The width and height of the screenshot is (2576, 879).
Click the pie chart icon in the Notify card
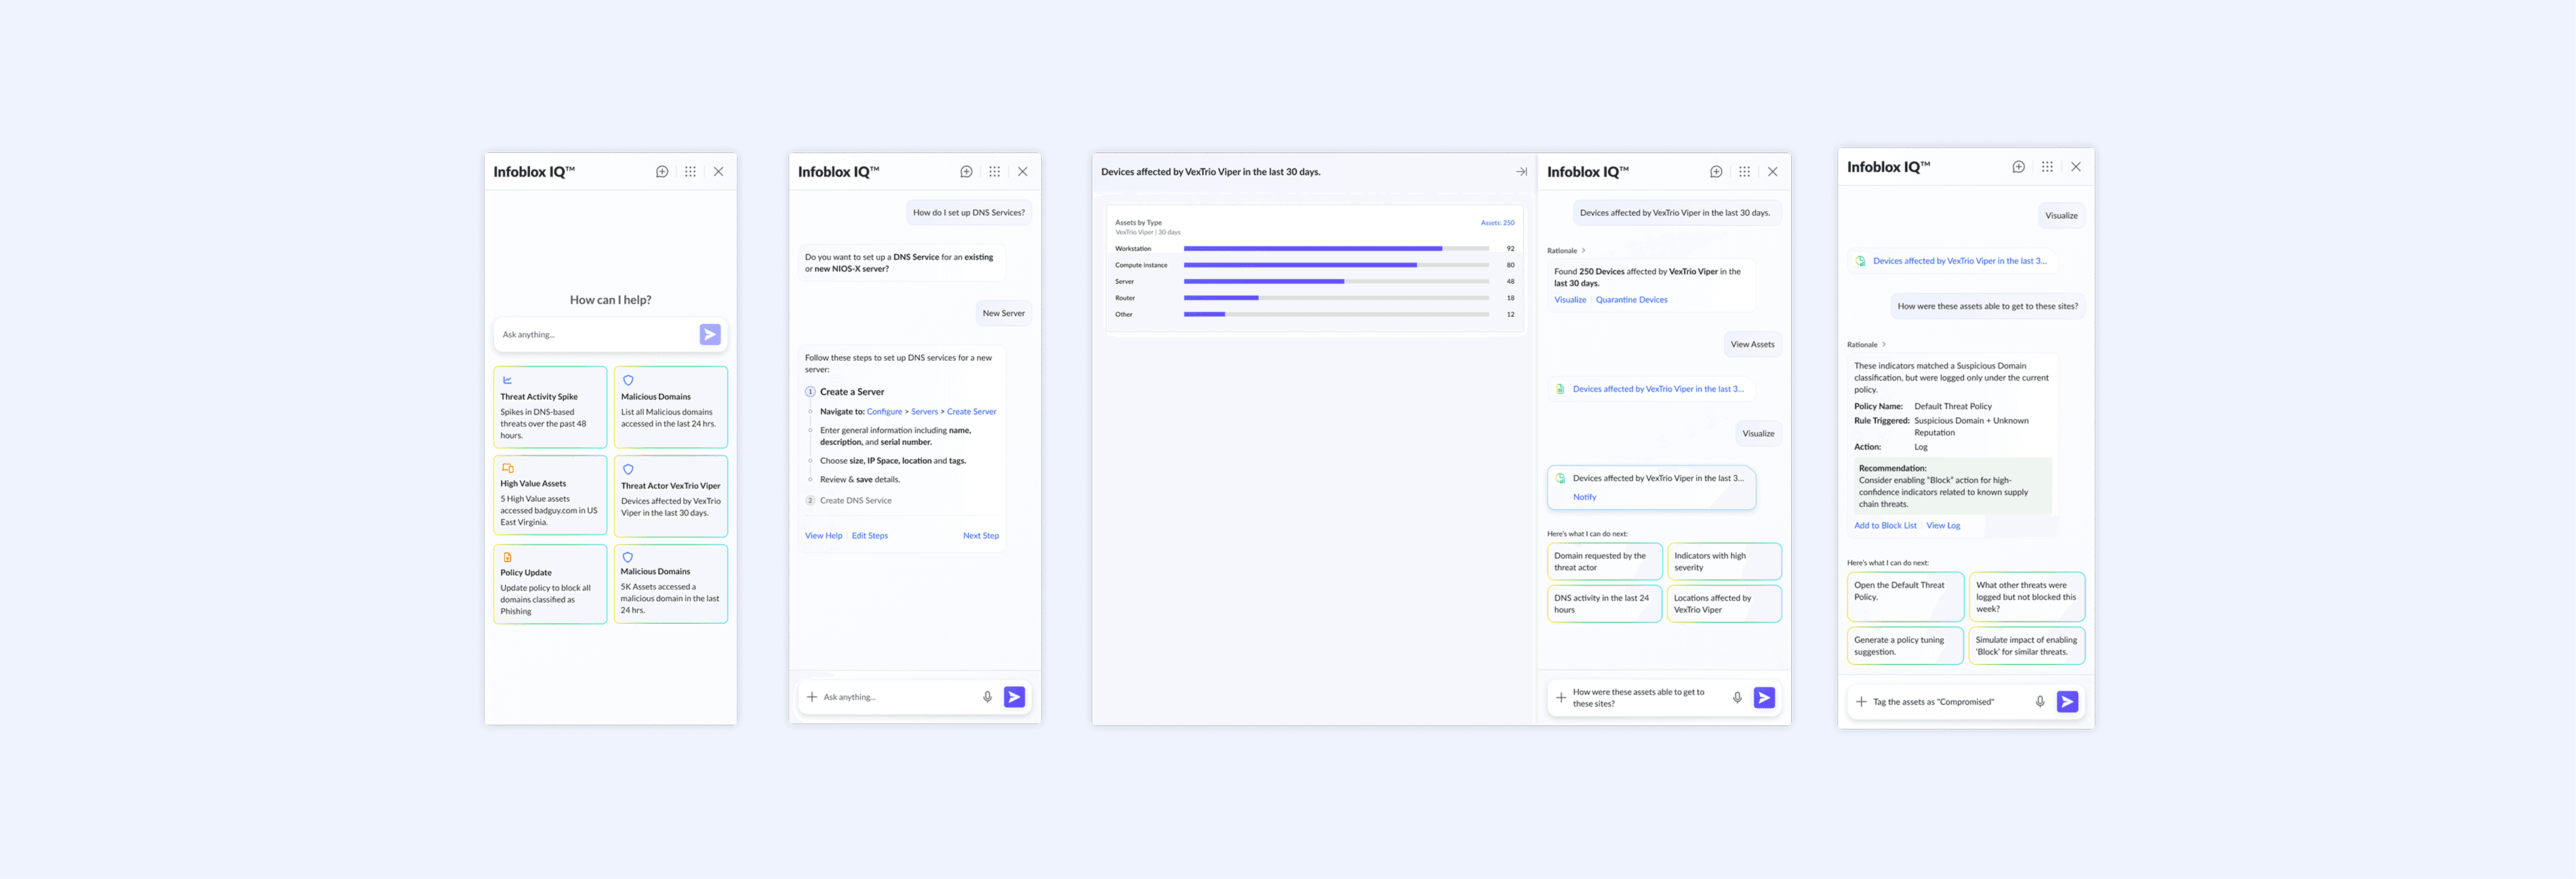click(1560, 478)
